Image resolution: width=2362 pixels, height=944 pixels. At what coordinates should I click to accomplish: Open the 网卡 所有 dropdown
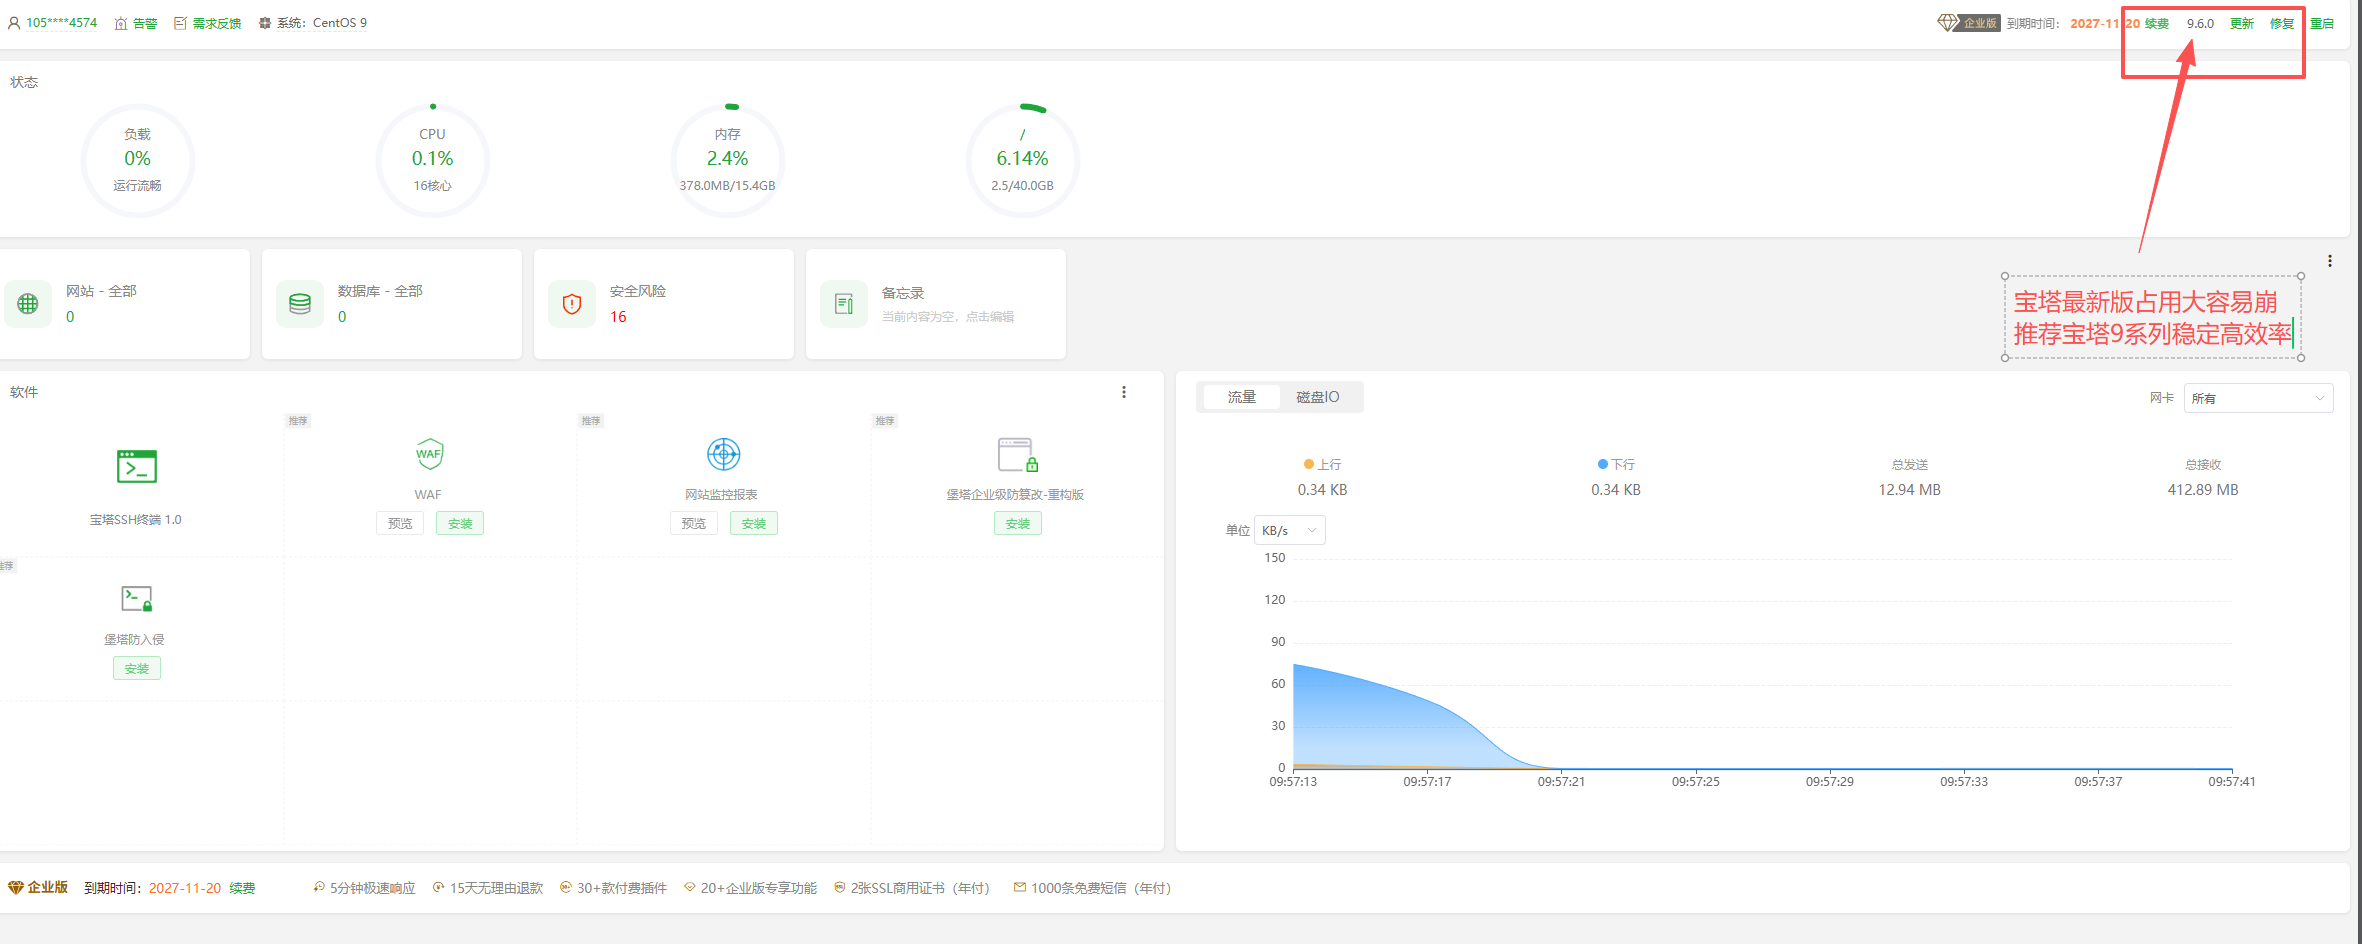(x=2258, y=398)
